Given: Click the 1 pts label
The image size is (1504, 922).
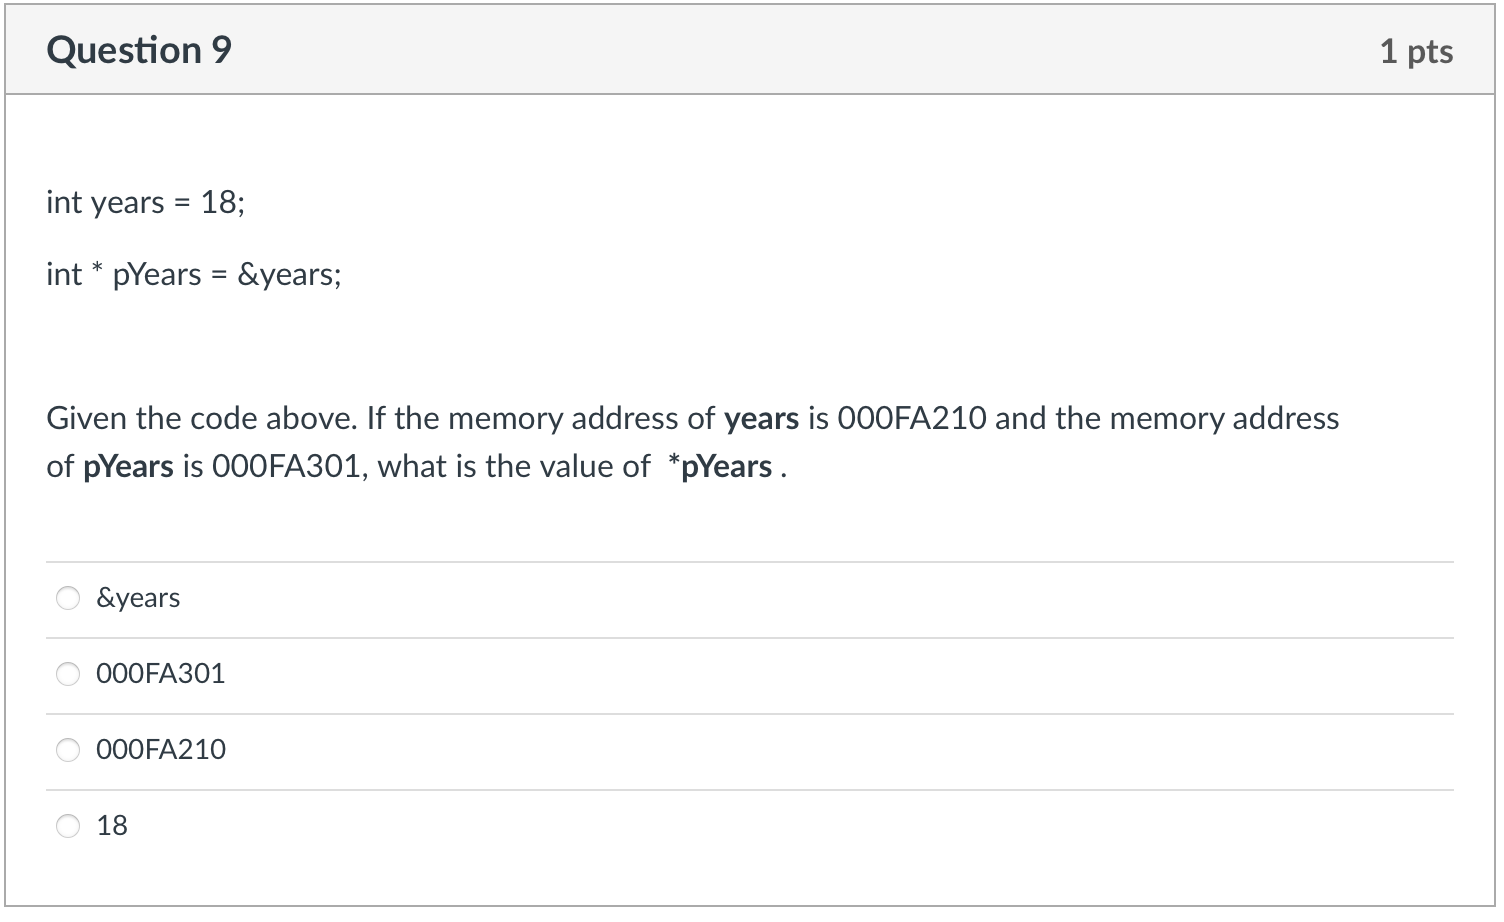Looking at the screenshot, I should 1417,52.
